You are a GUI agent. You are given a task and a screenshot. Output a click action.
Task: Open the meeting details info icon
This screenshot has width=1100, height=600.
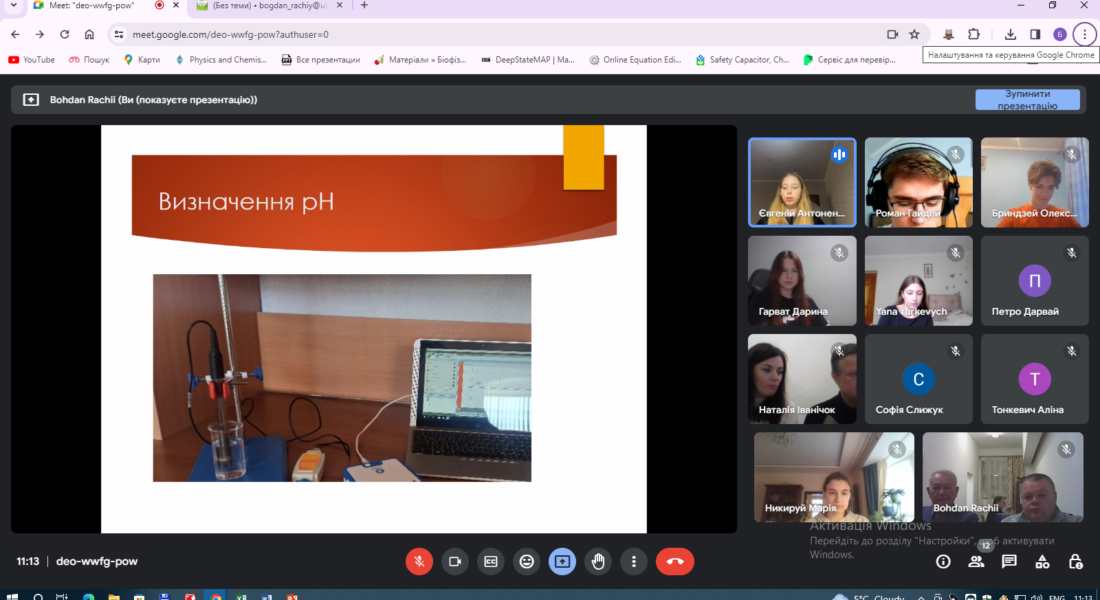pos(943,562)
